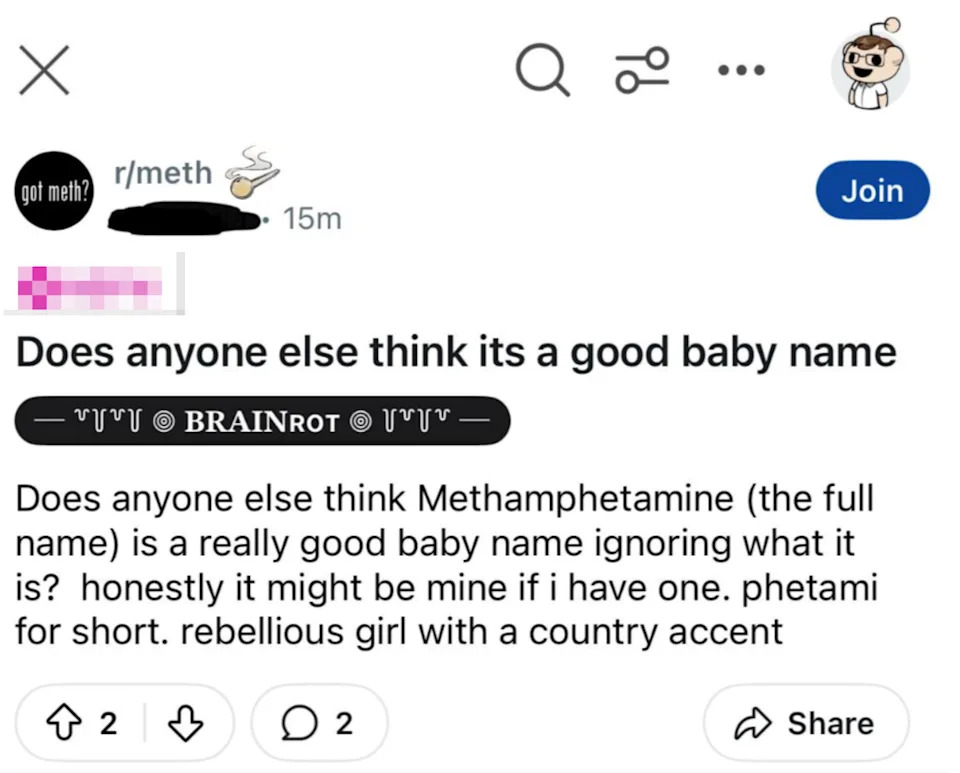
Task: Click the 15m post timestamp
Action: pyautogui.click(x=312, y=218)
